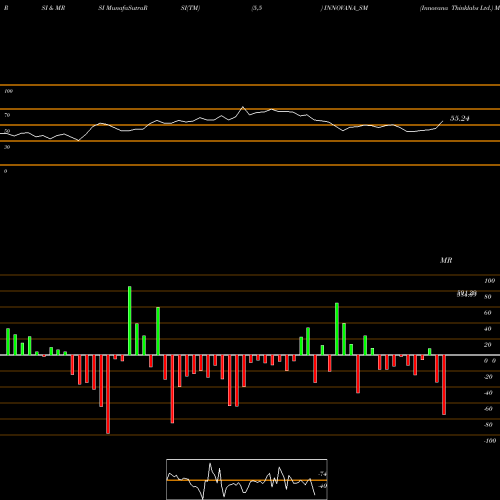The height and width of the screenshot is (500, 500).
Task: Select the last red bar at histogram's right end
Action: tap(444, 385)
